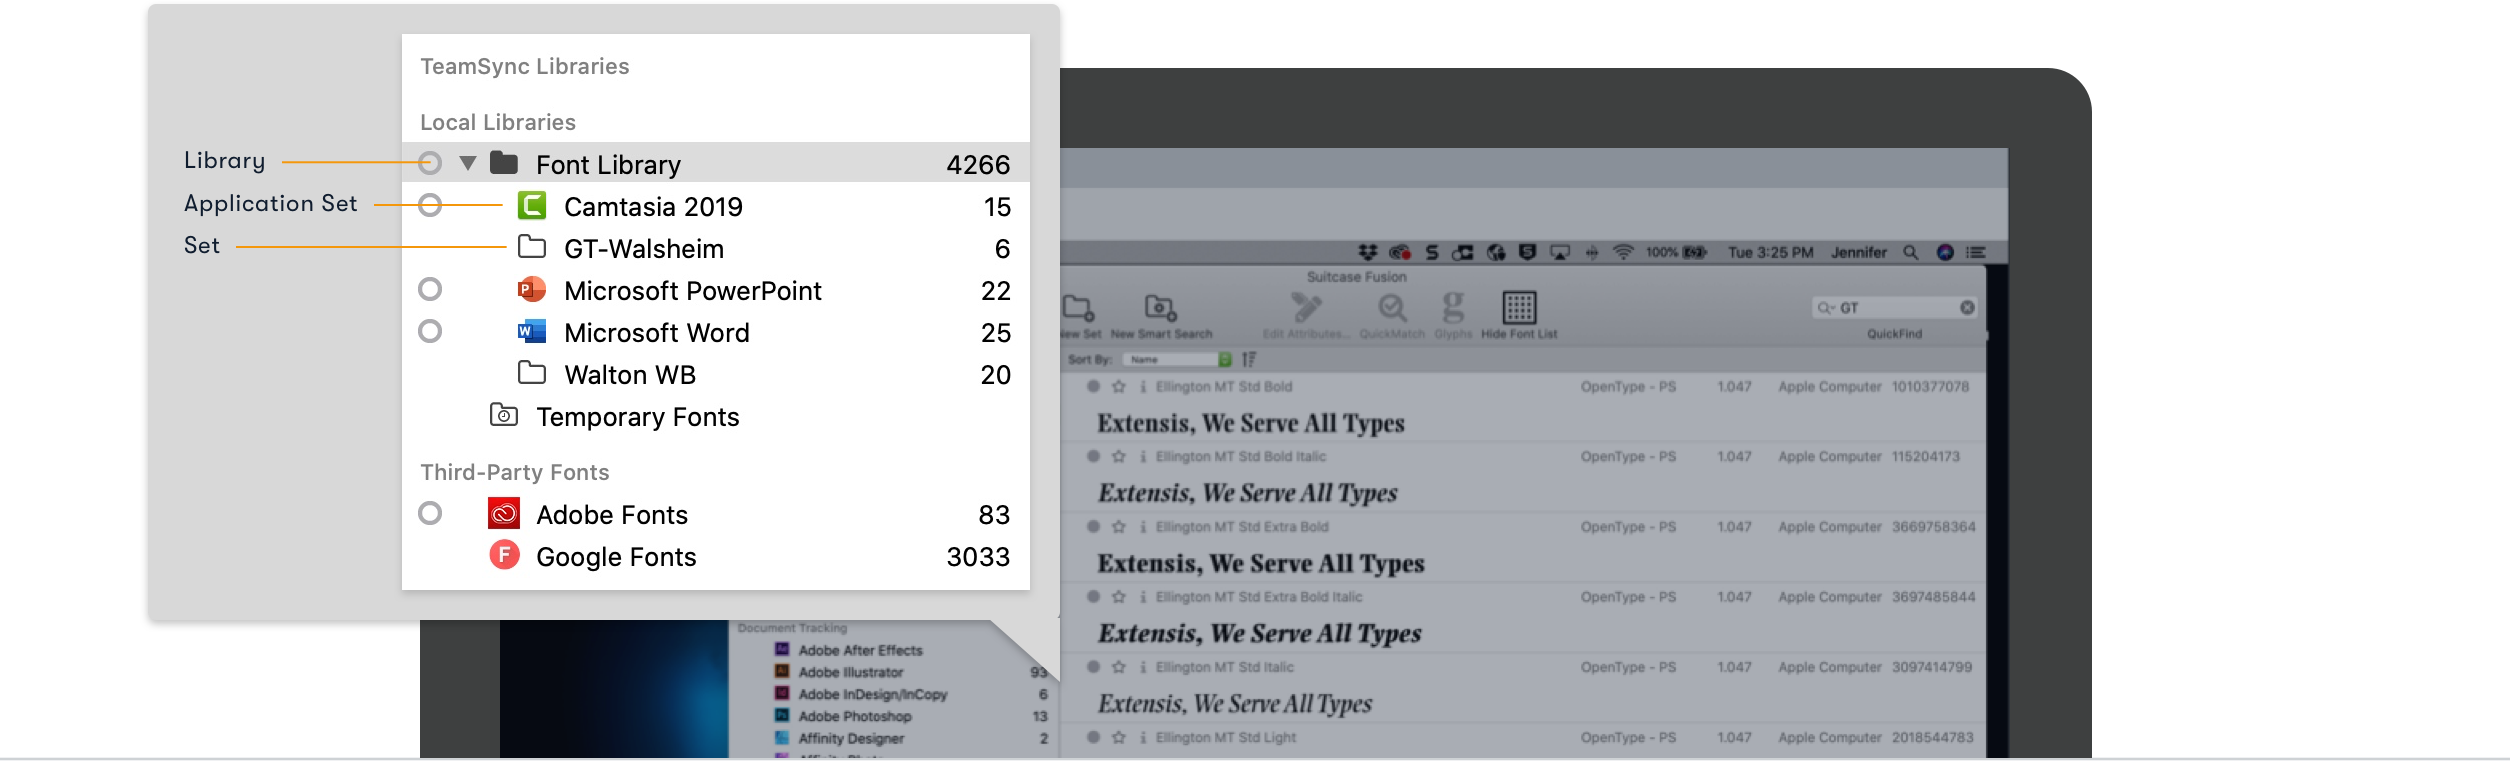Select the GT-Walsheim set
The width and height of the screenshot is (2510, 762).
pos(643,248)
